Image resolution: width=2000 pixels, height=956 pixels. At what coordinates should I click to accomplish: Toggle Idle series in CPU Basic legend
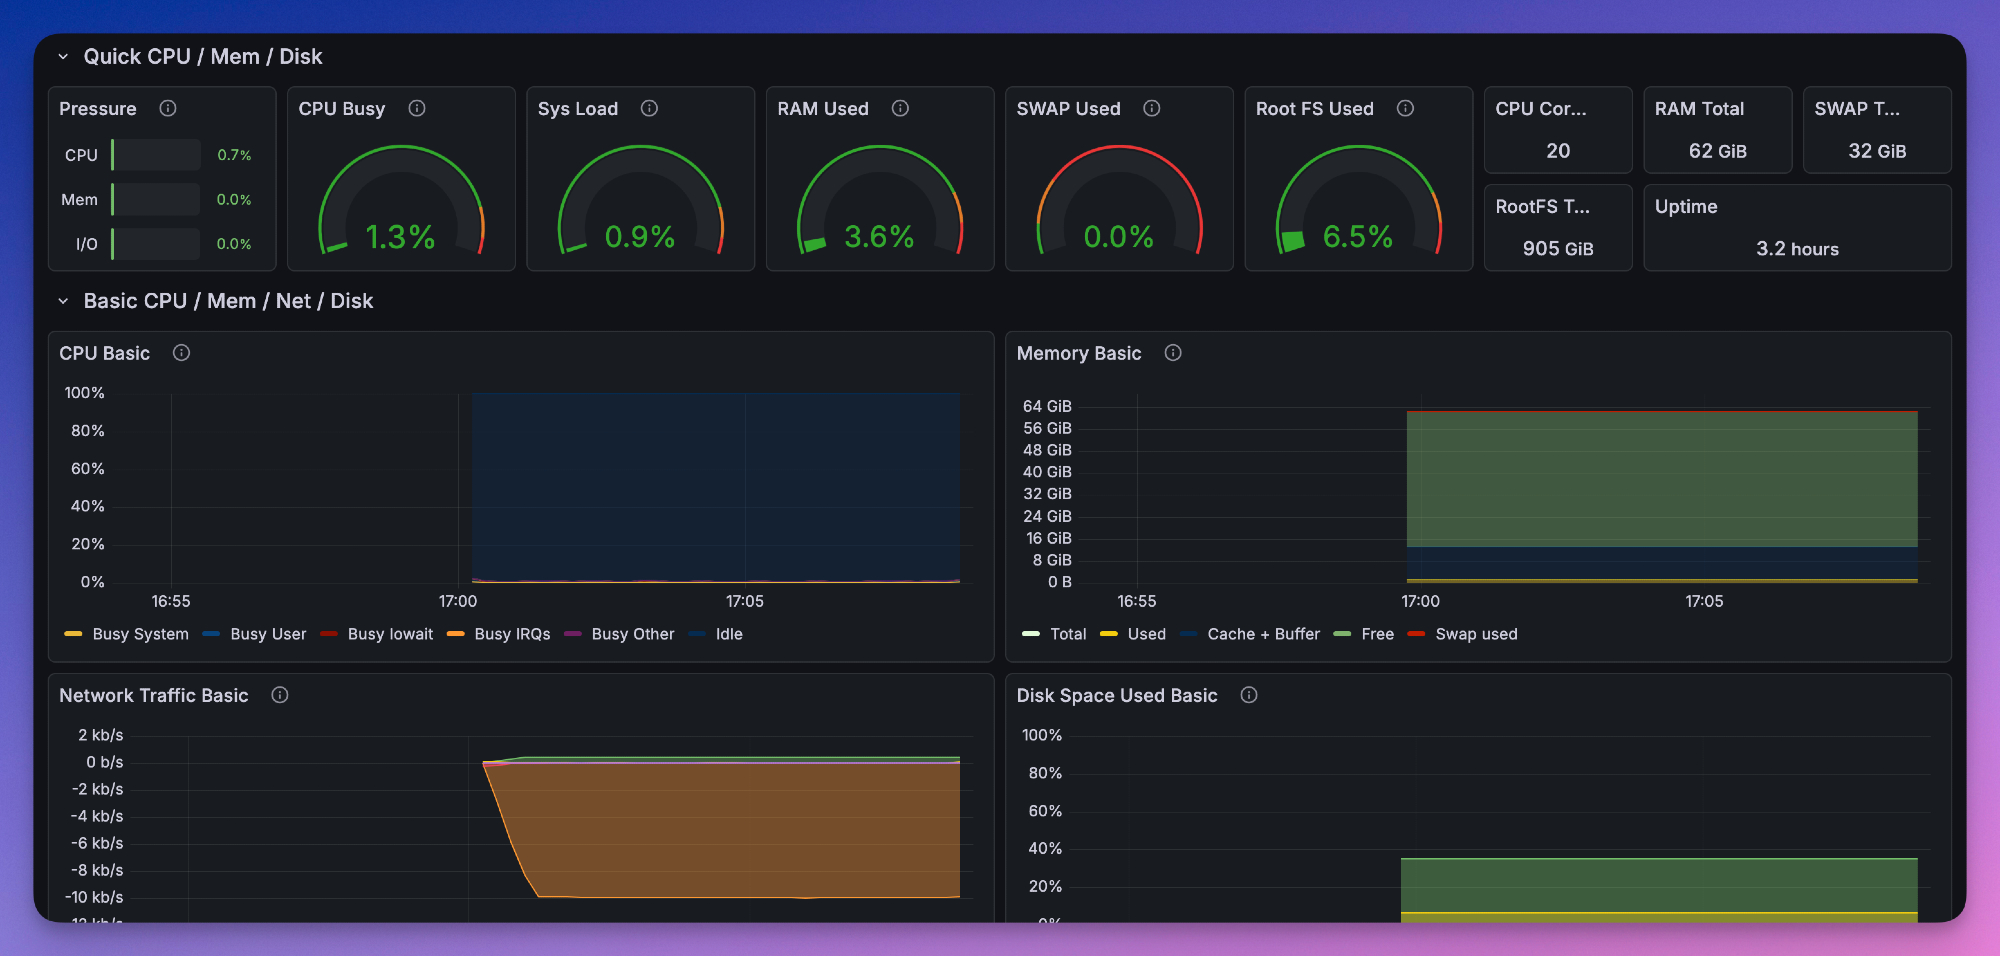[728, 634]
